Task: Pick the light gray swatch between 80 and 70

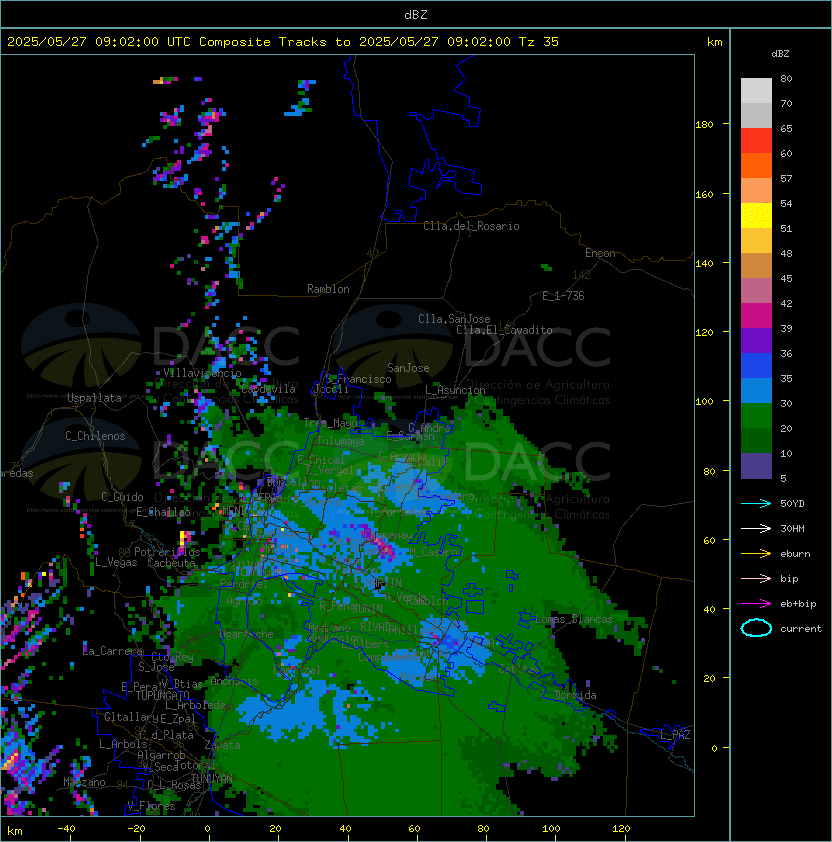Action: [x=756, y=91]
